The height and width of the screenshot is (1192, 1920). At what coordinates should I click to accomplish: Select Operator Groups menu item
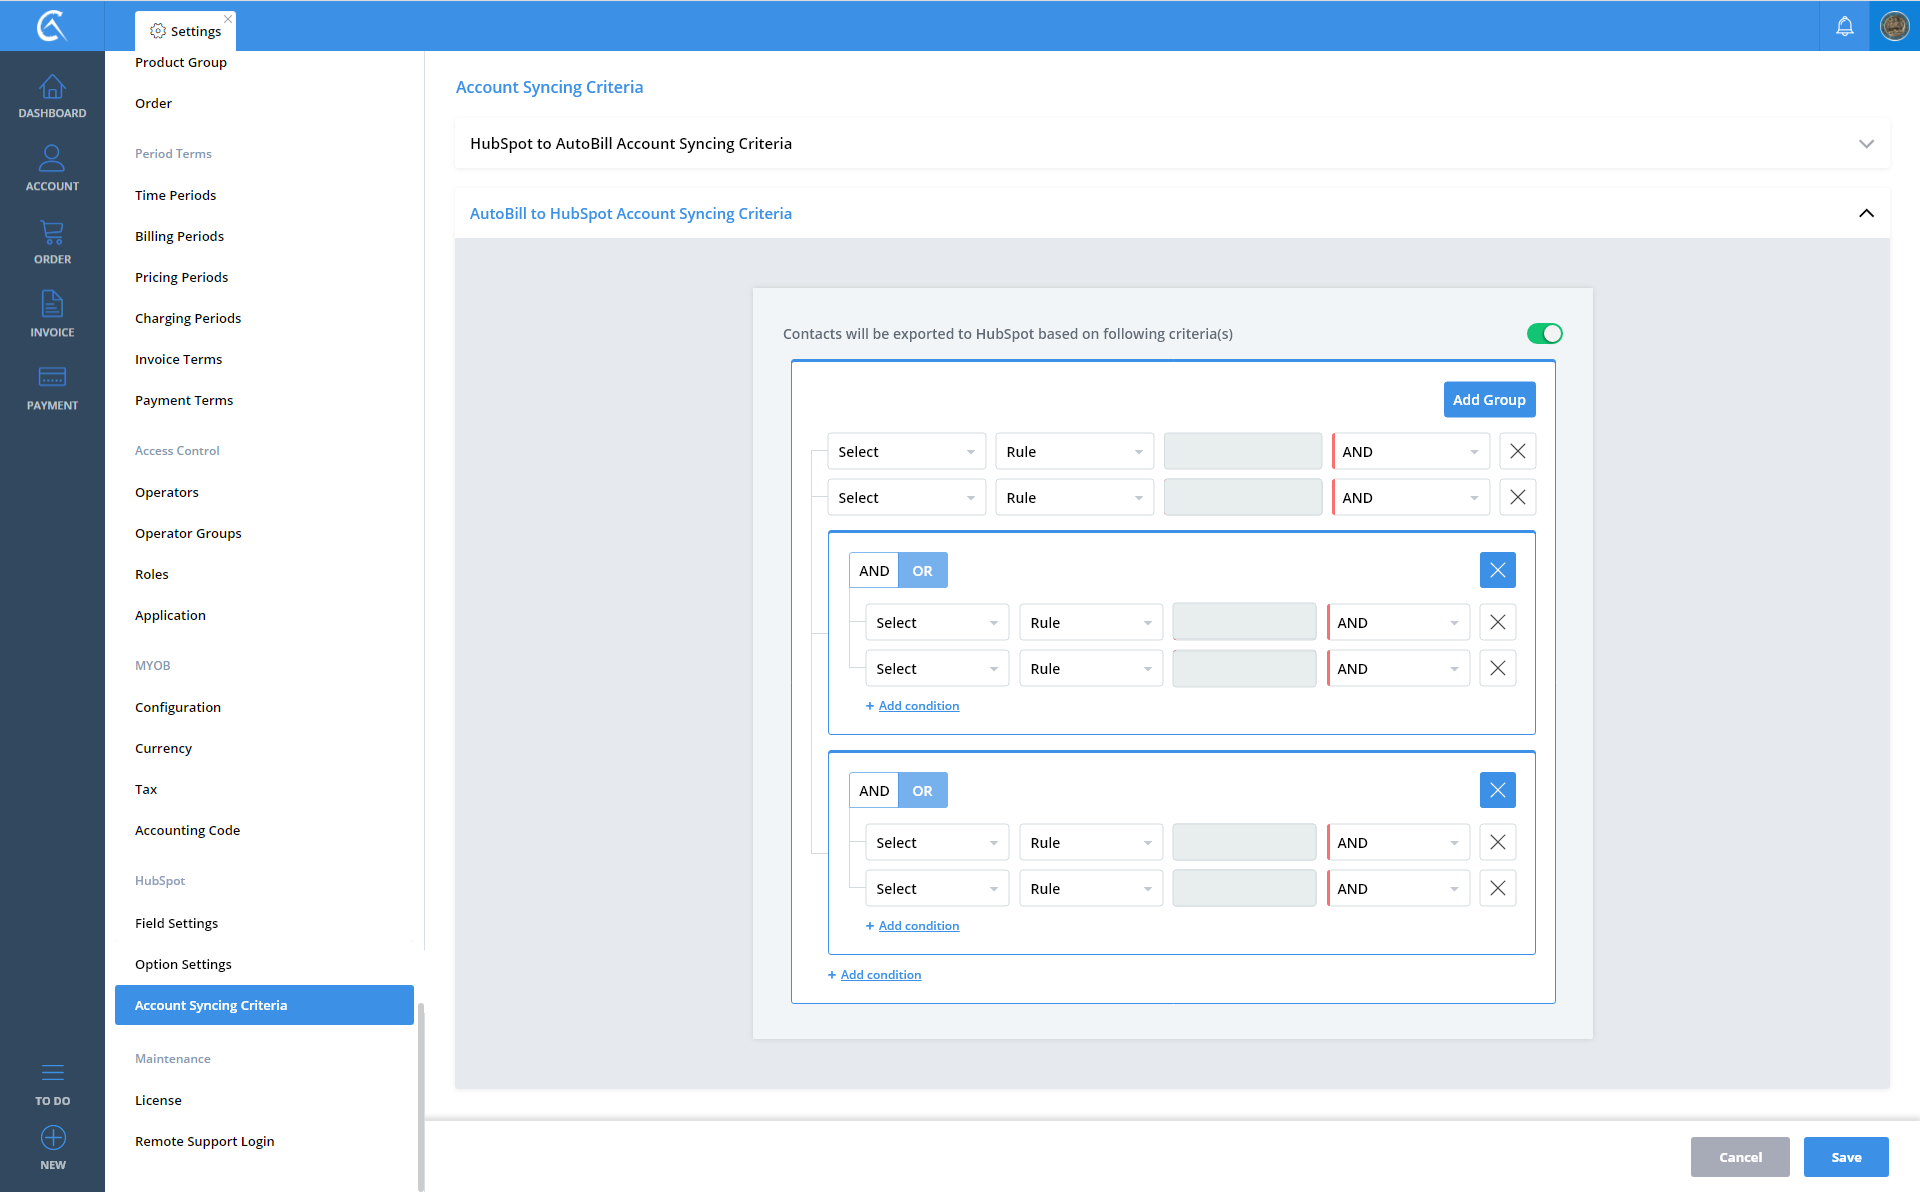point(188,533)
